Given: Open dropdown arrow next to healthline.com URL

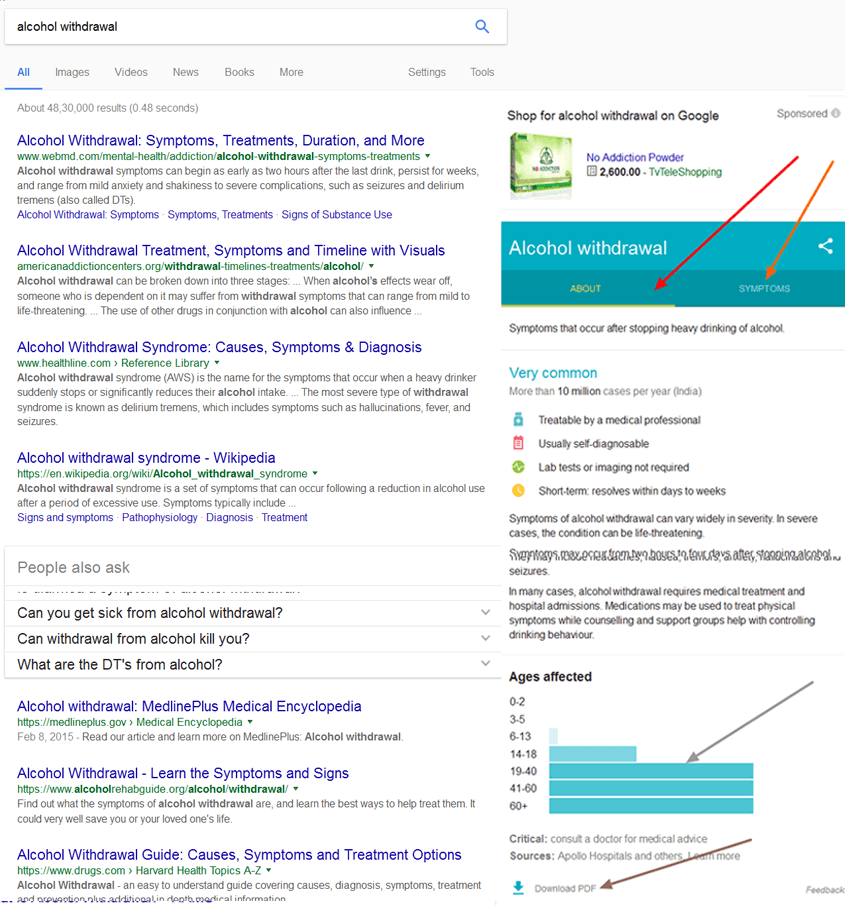Looking at the screenshot, I should click(217, 362).
